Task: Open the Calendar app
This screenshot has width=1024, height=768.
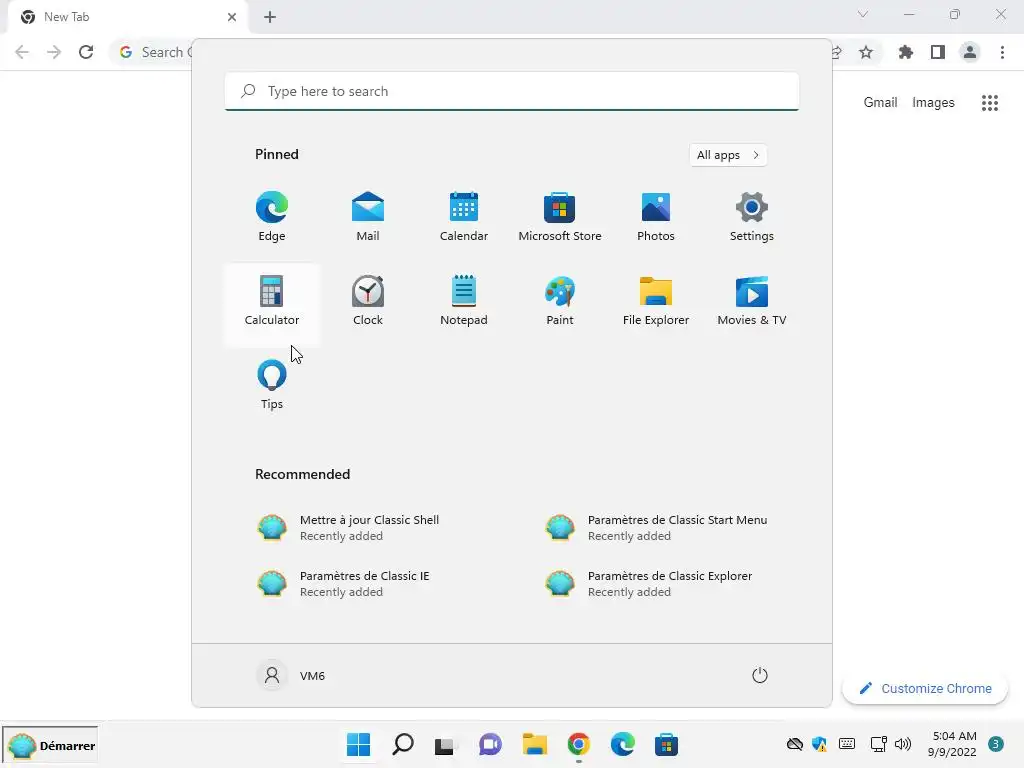Action: 464,217
